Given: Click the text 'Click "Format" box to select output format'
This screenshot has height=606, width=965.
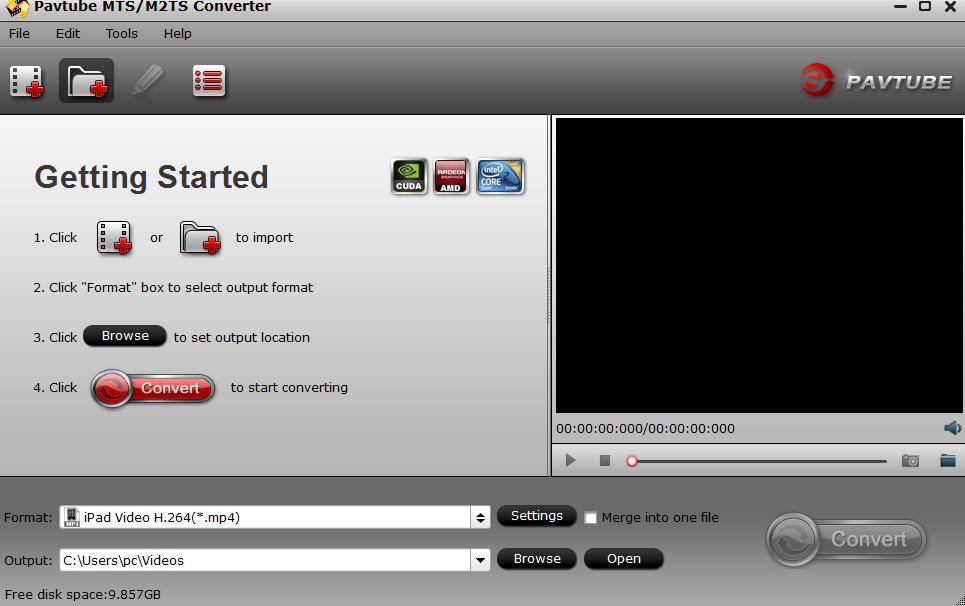Looking at the screenshot, I should point(181,287).
